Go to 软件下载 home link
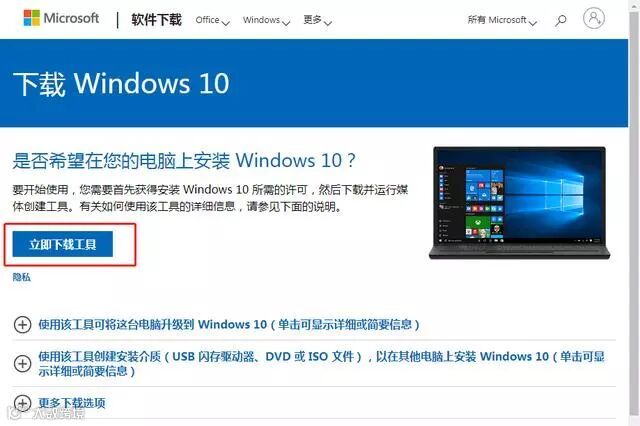Image resolution: width=640 pixels, height=426 pixels. click(x=156, y=20)
